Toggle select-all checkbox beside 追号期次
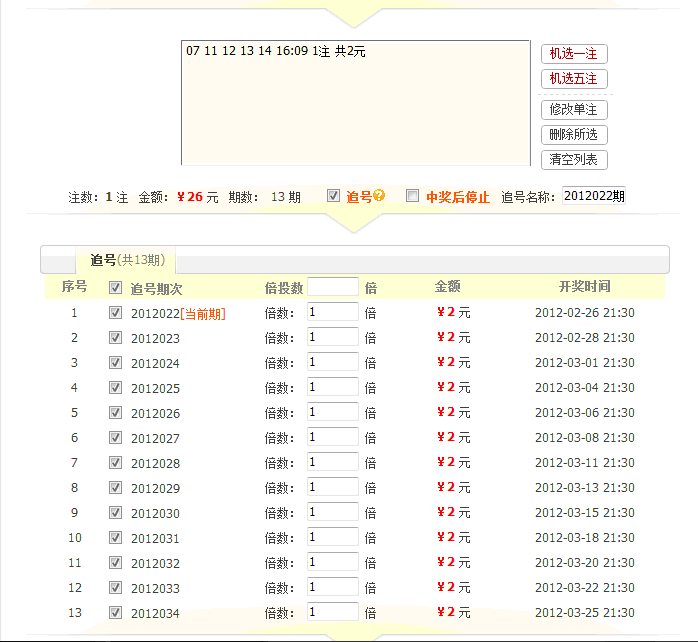Viewport: 698px width, 642px height. point(115,288)
